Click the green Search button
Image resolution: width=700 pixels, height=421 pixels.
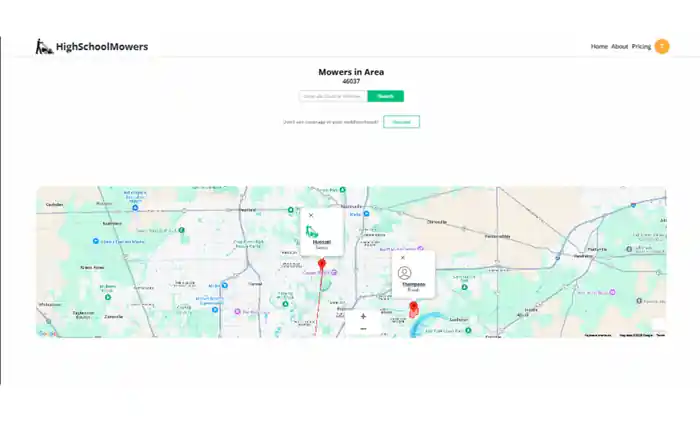386,96
